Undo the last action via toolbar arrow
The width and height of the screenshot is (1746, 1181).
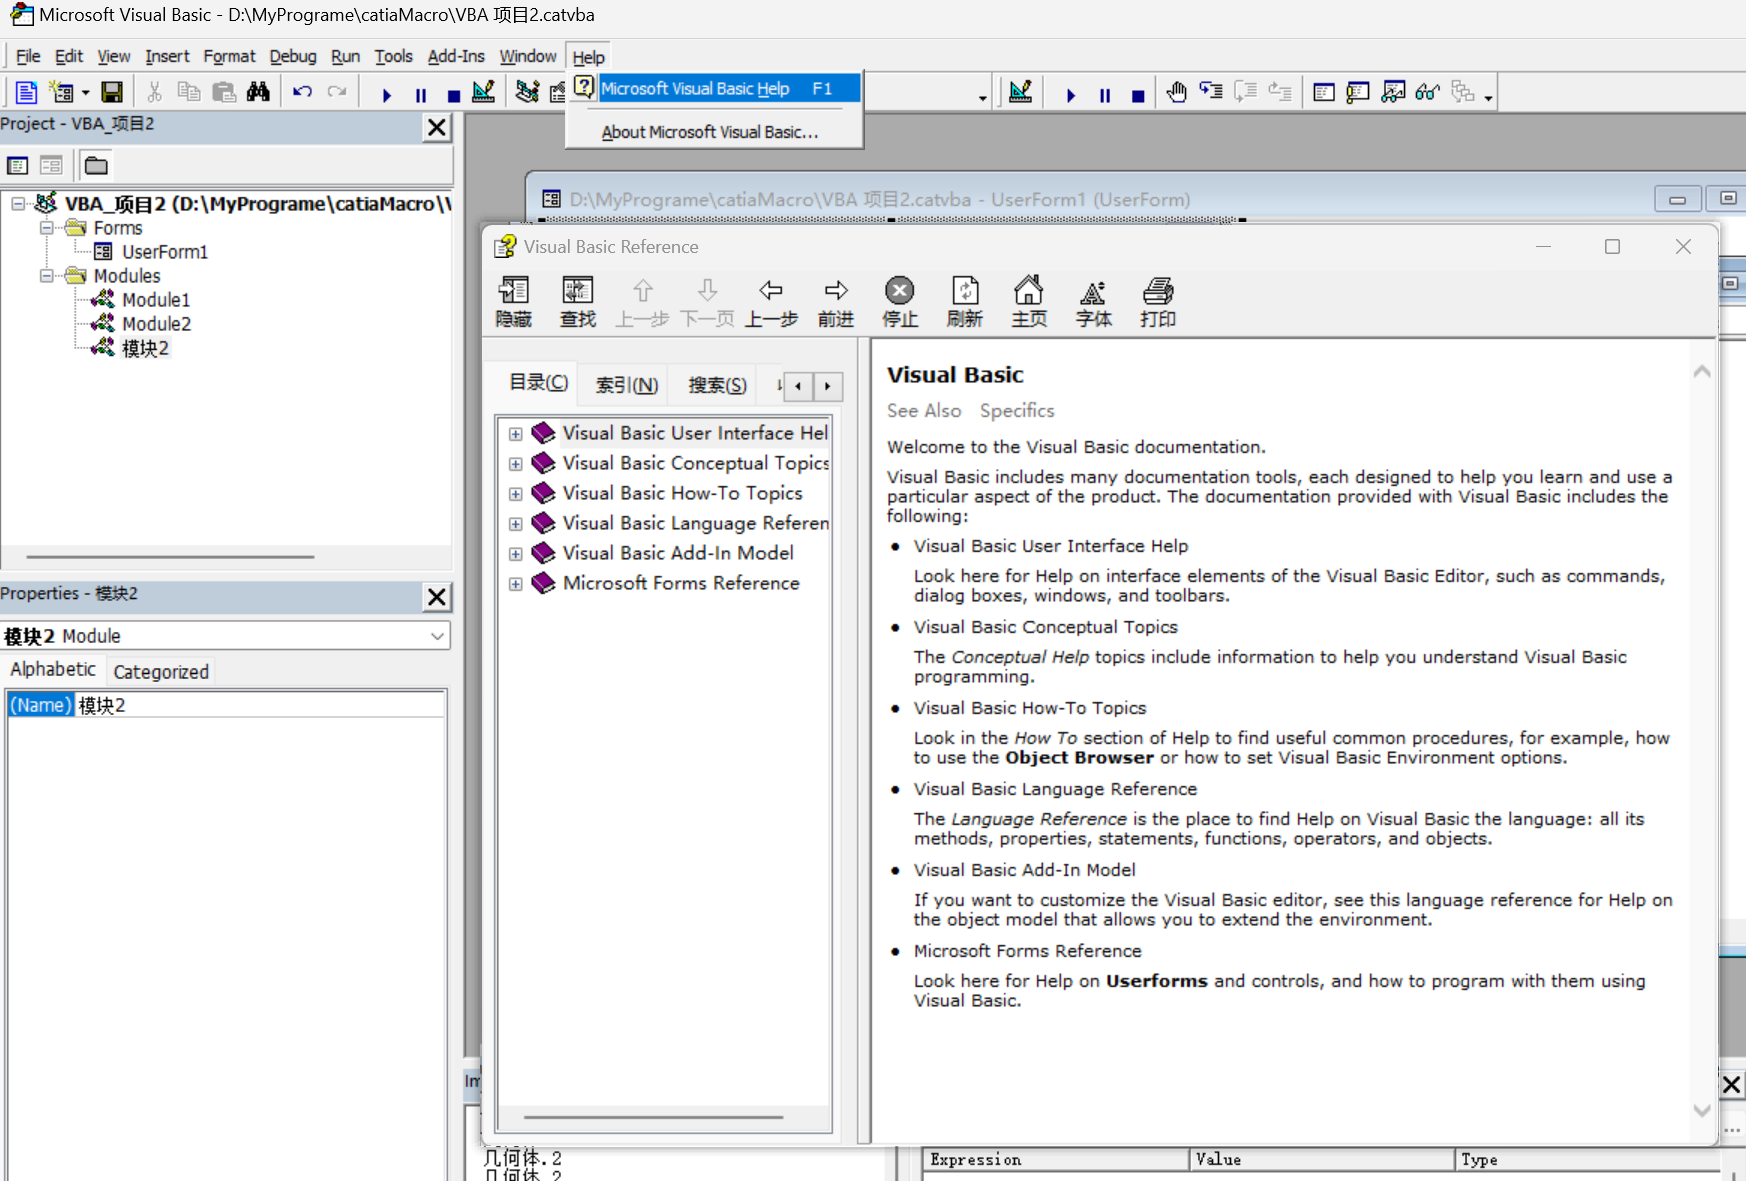pyautogui.click(x=302, y=93)
